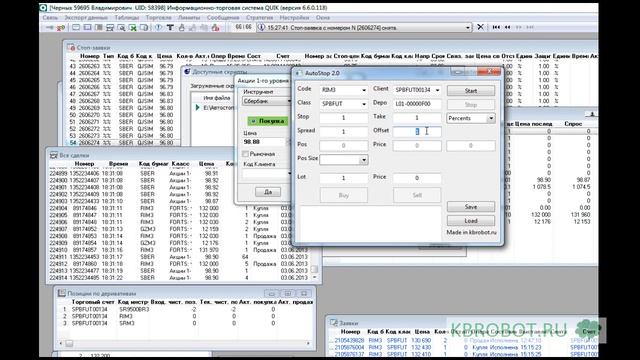The width and height of the screenshot is (640, 360).
Task: Open the Экспорт данных menu
Action: pos(86,18)
